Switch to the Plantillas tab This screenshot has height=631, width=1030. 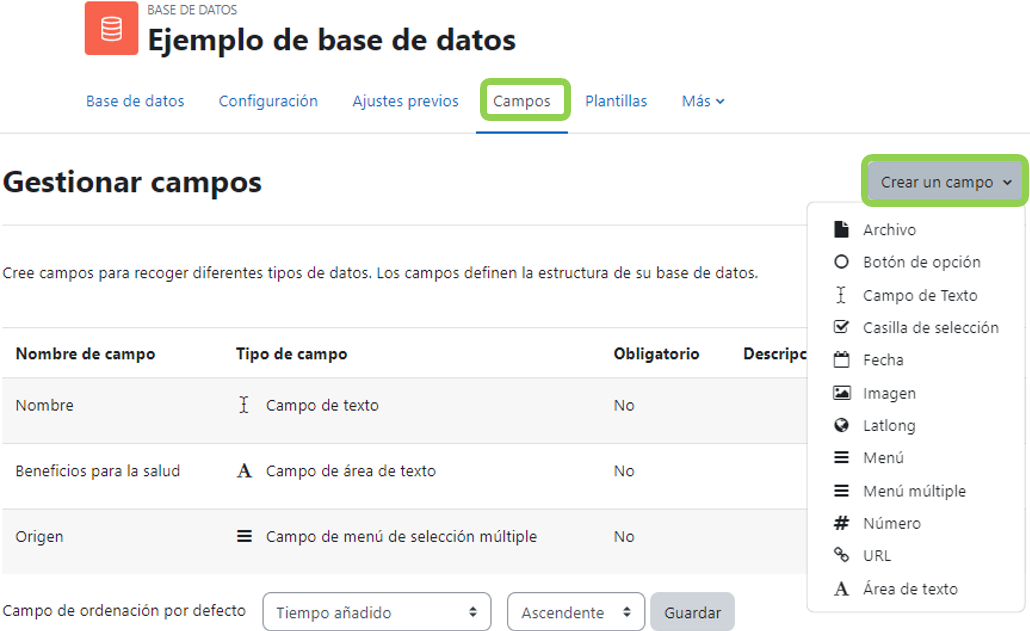tap(615, 101)
